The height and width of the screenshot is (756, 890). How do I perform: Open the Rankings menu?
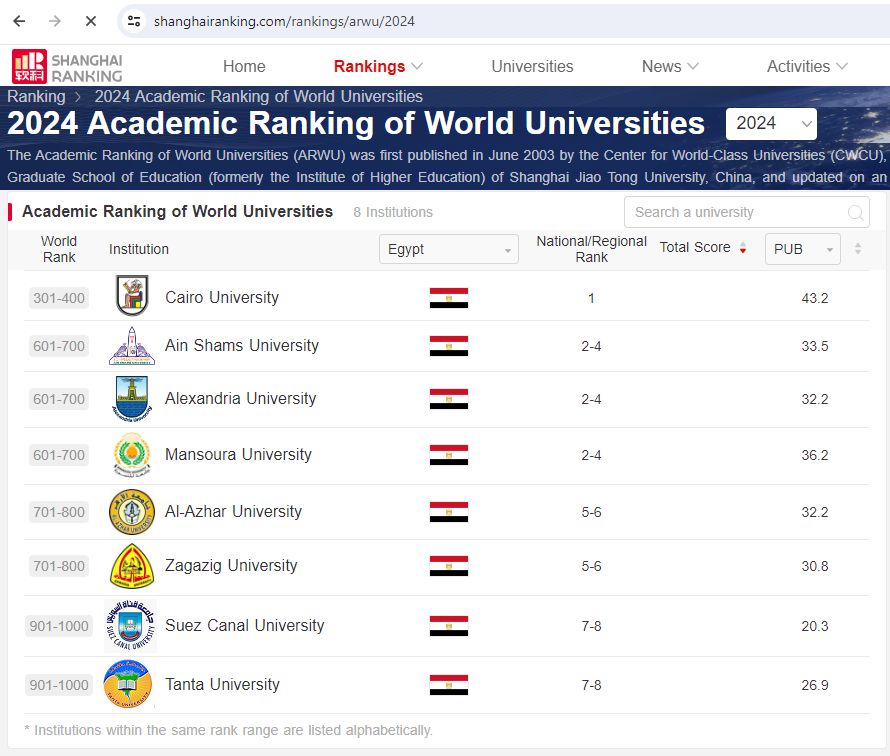(x=378, y=66)
